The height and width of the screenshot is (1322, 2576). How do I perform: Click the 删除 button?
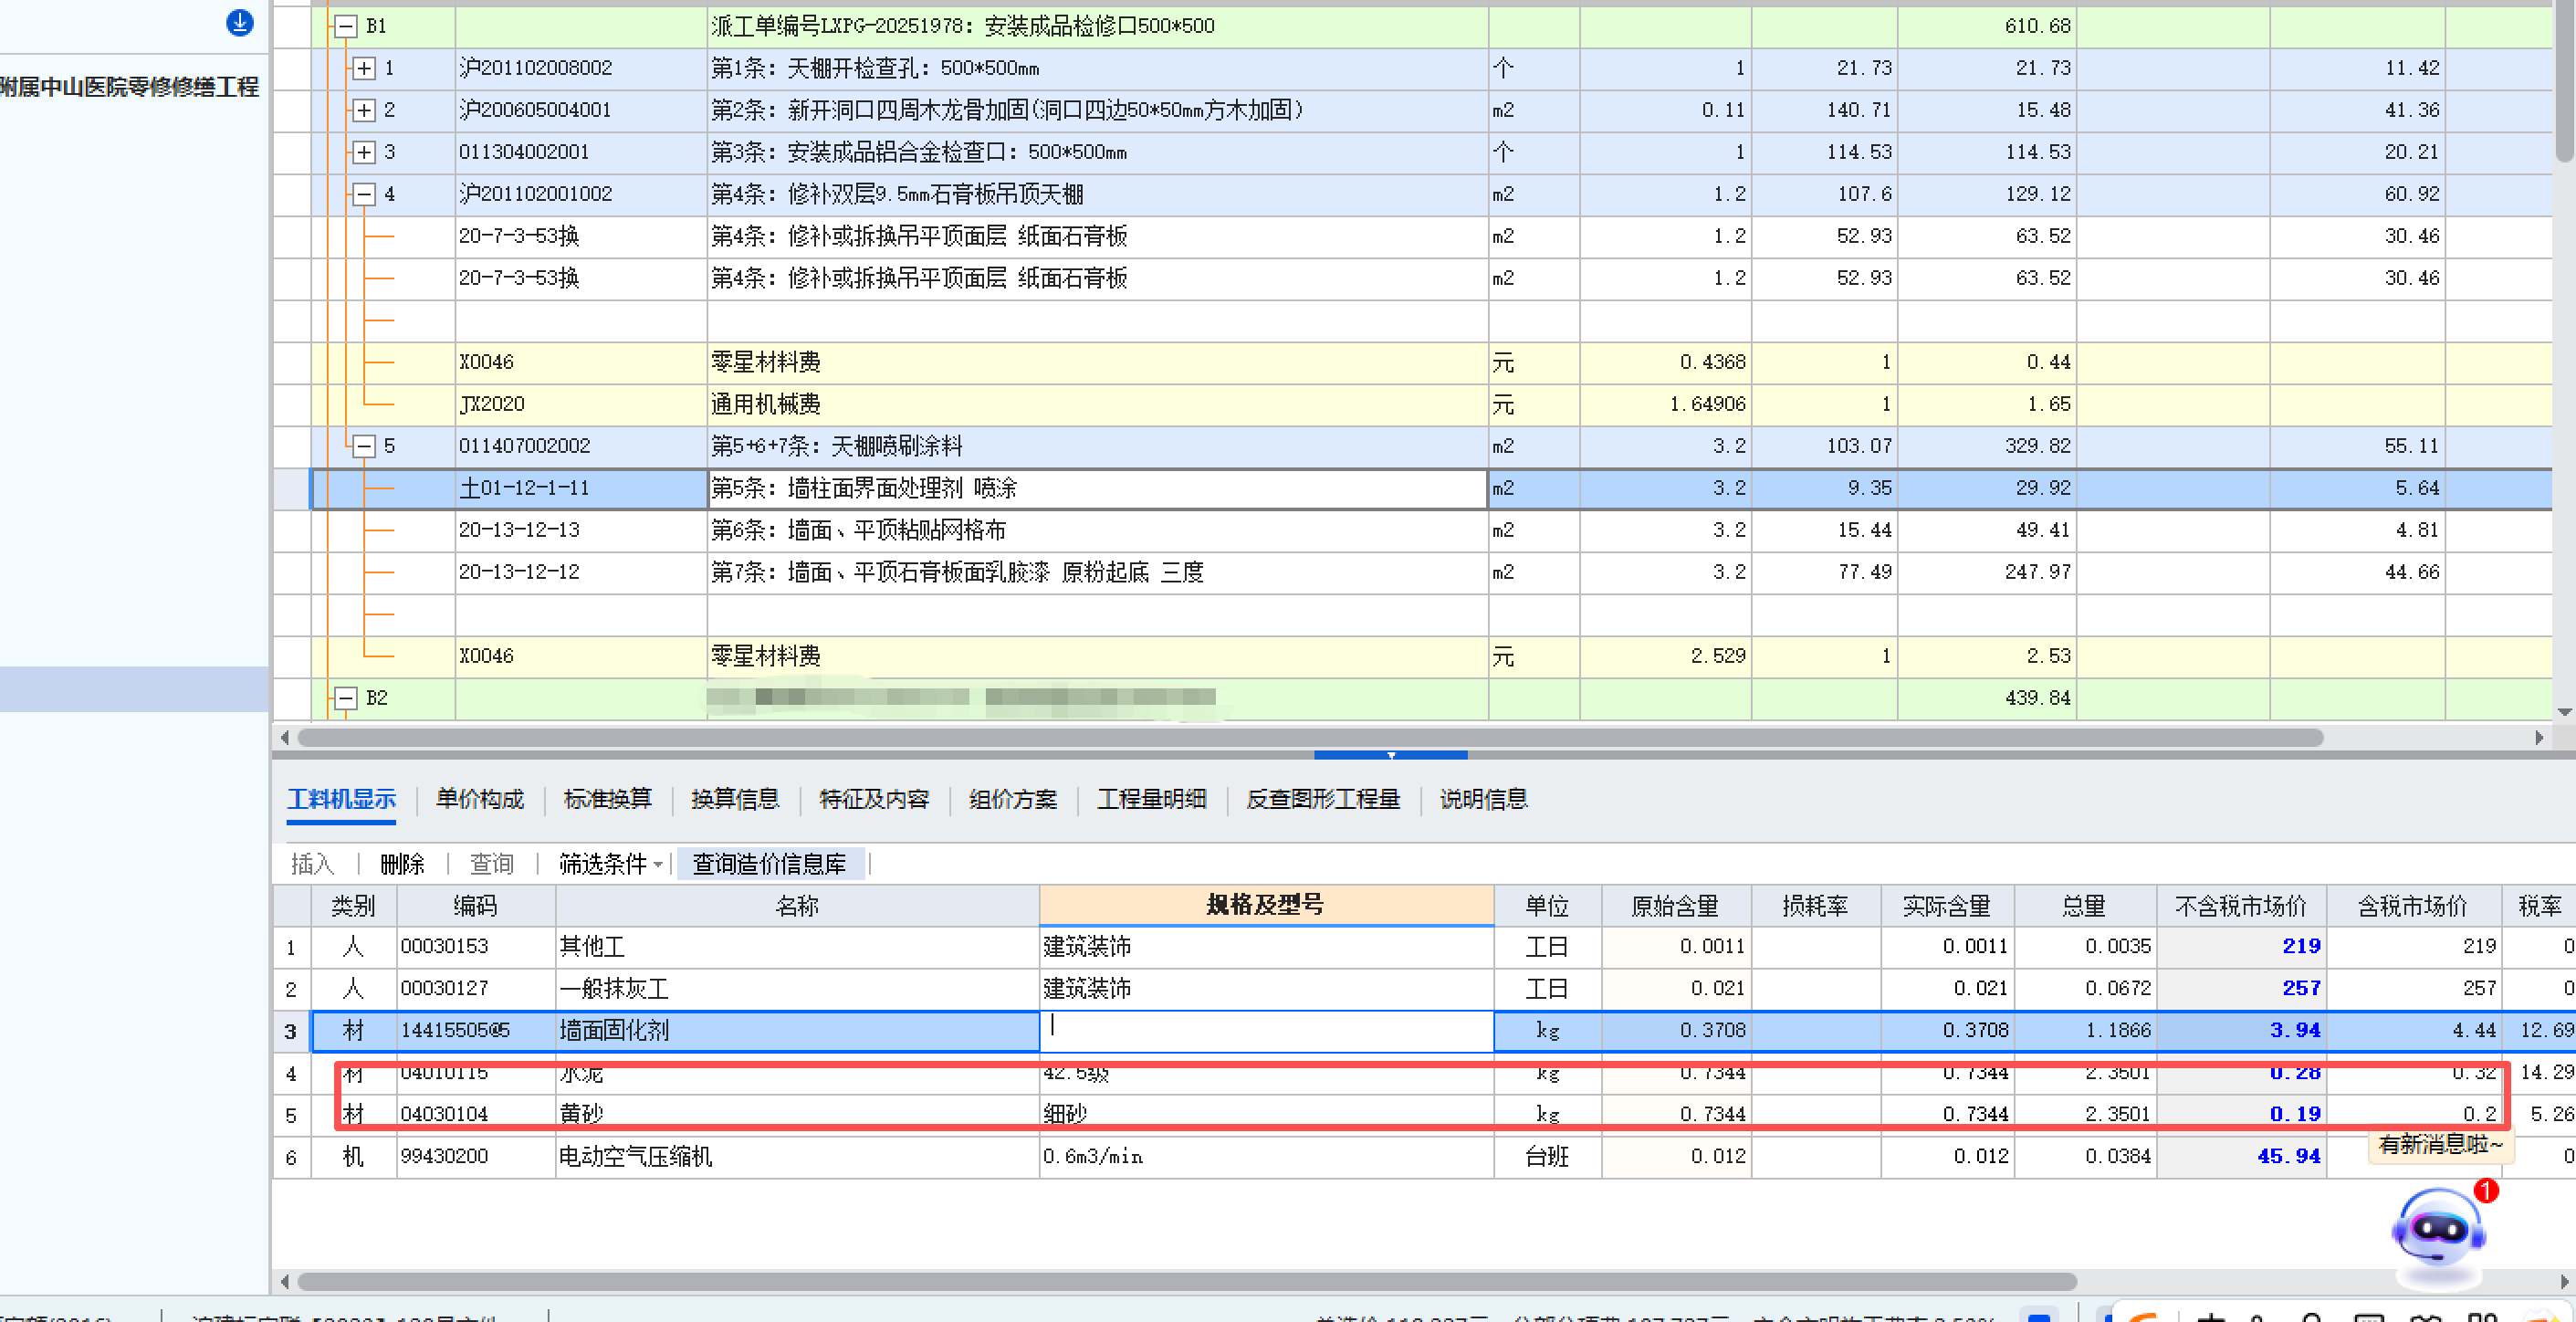click(x=402, y=864)
